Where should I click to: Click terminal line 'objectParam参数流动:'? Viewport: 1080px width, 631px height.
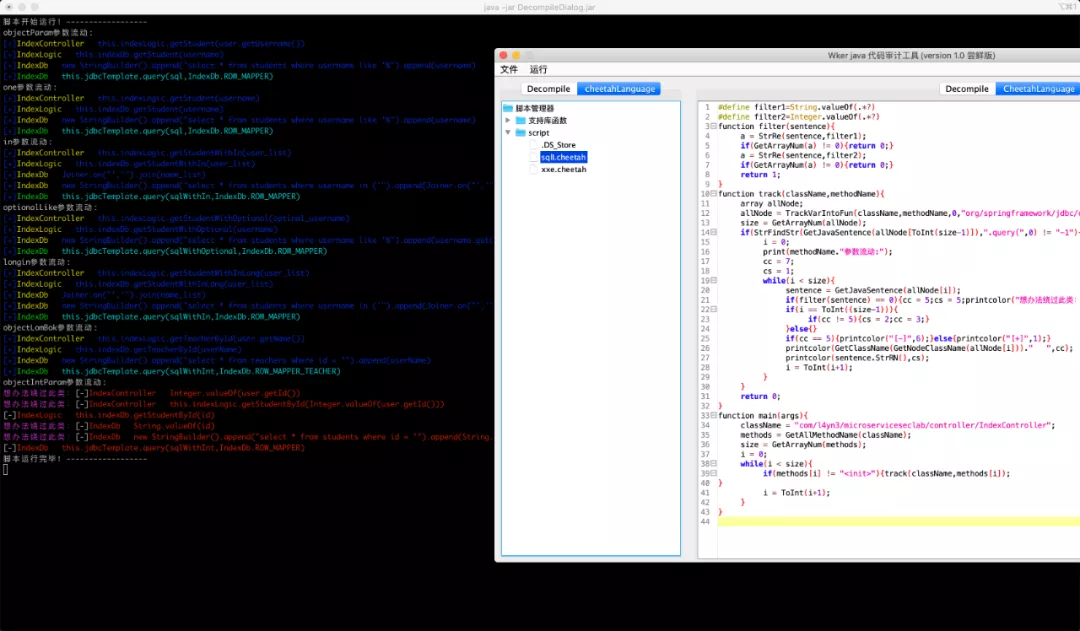(x=48, y=32)
